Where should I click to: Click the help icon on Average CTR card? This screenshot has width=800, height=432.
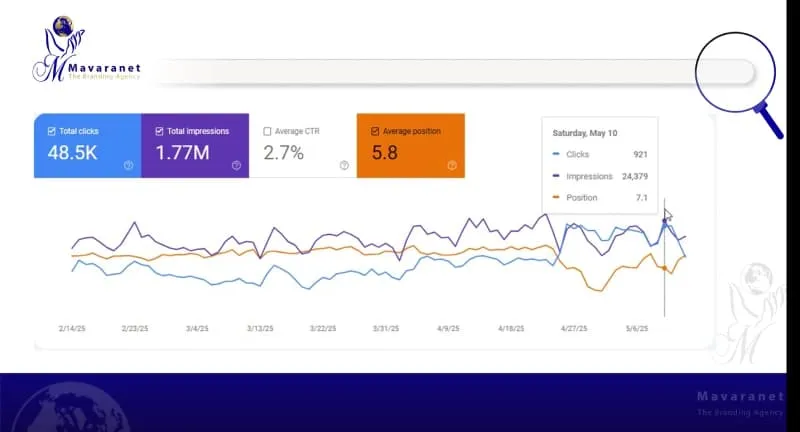point(344,166)
